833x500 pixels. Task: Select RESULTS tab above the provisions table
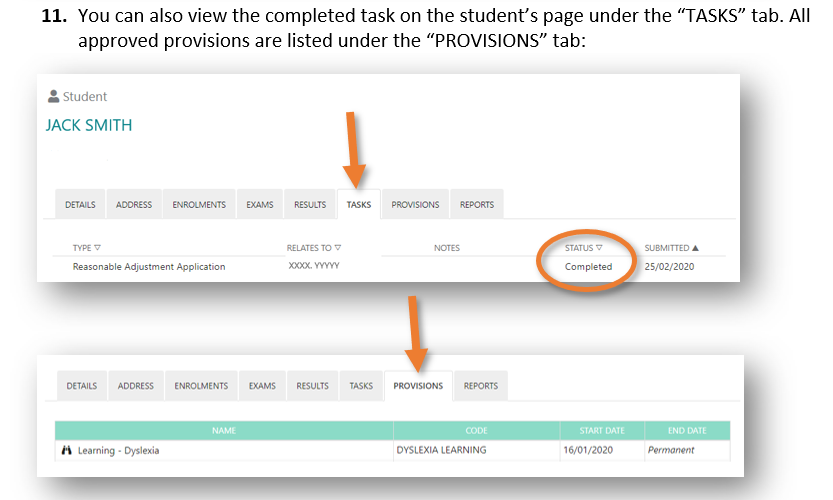(x=312, y=386)
